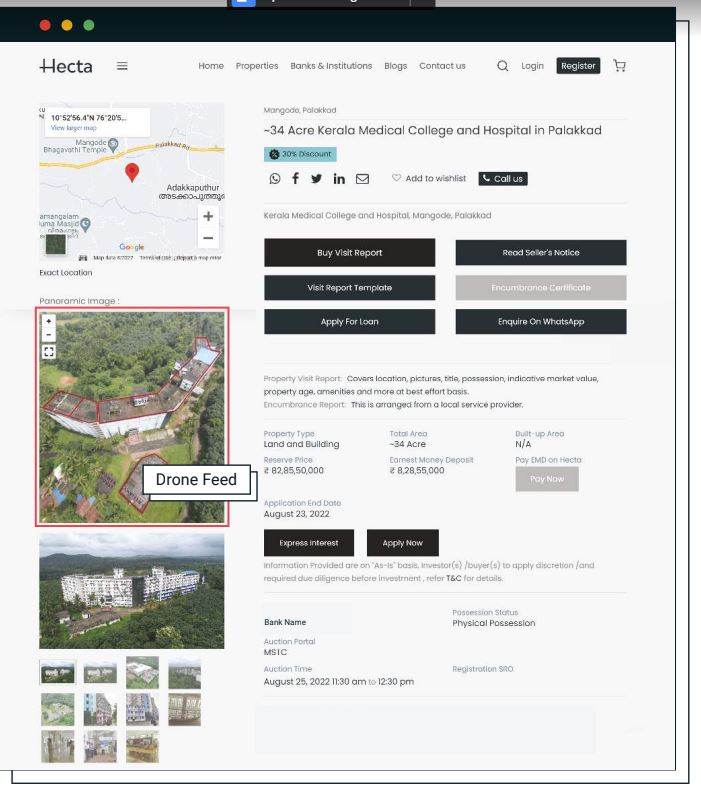701x786 pixels.
Task: Open Home in navigation
Action: tap(211, 66)
